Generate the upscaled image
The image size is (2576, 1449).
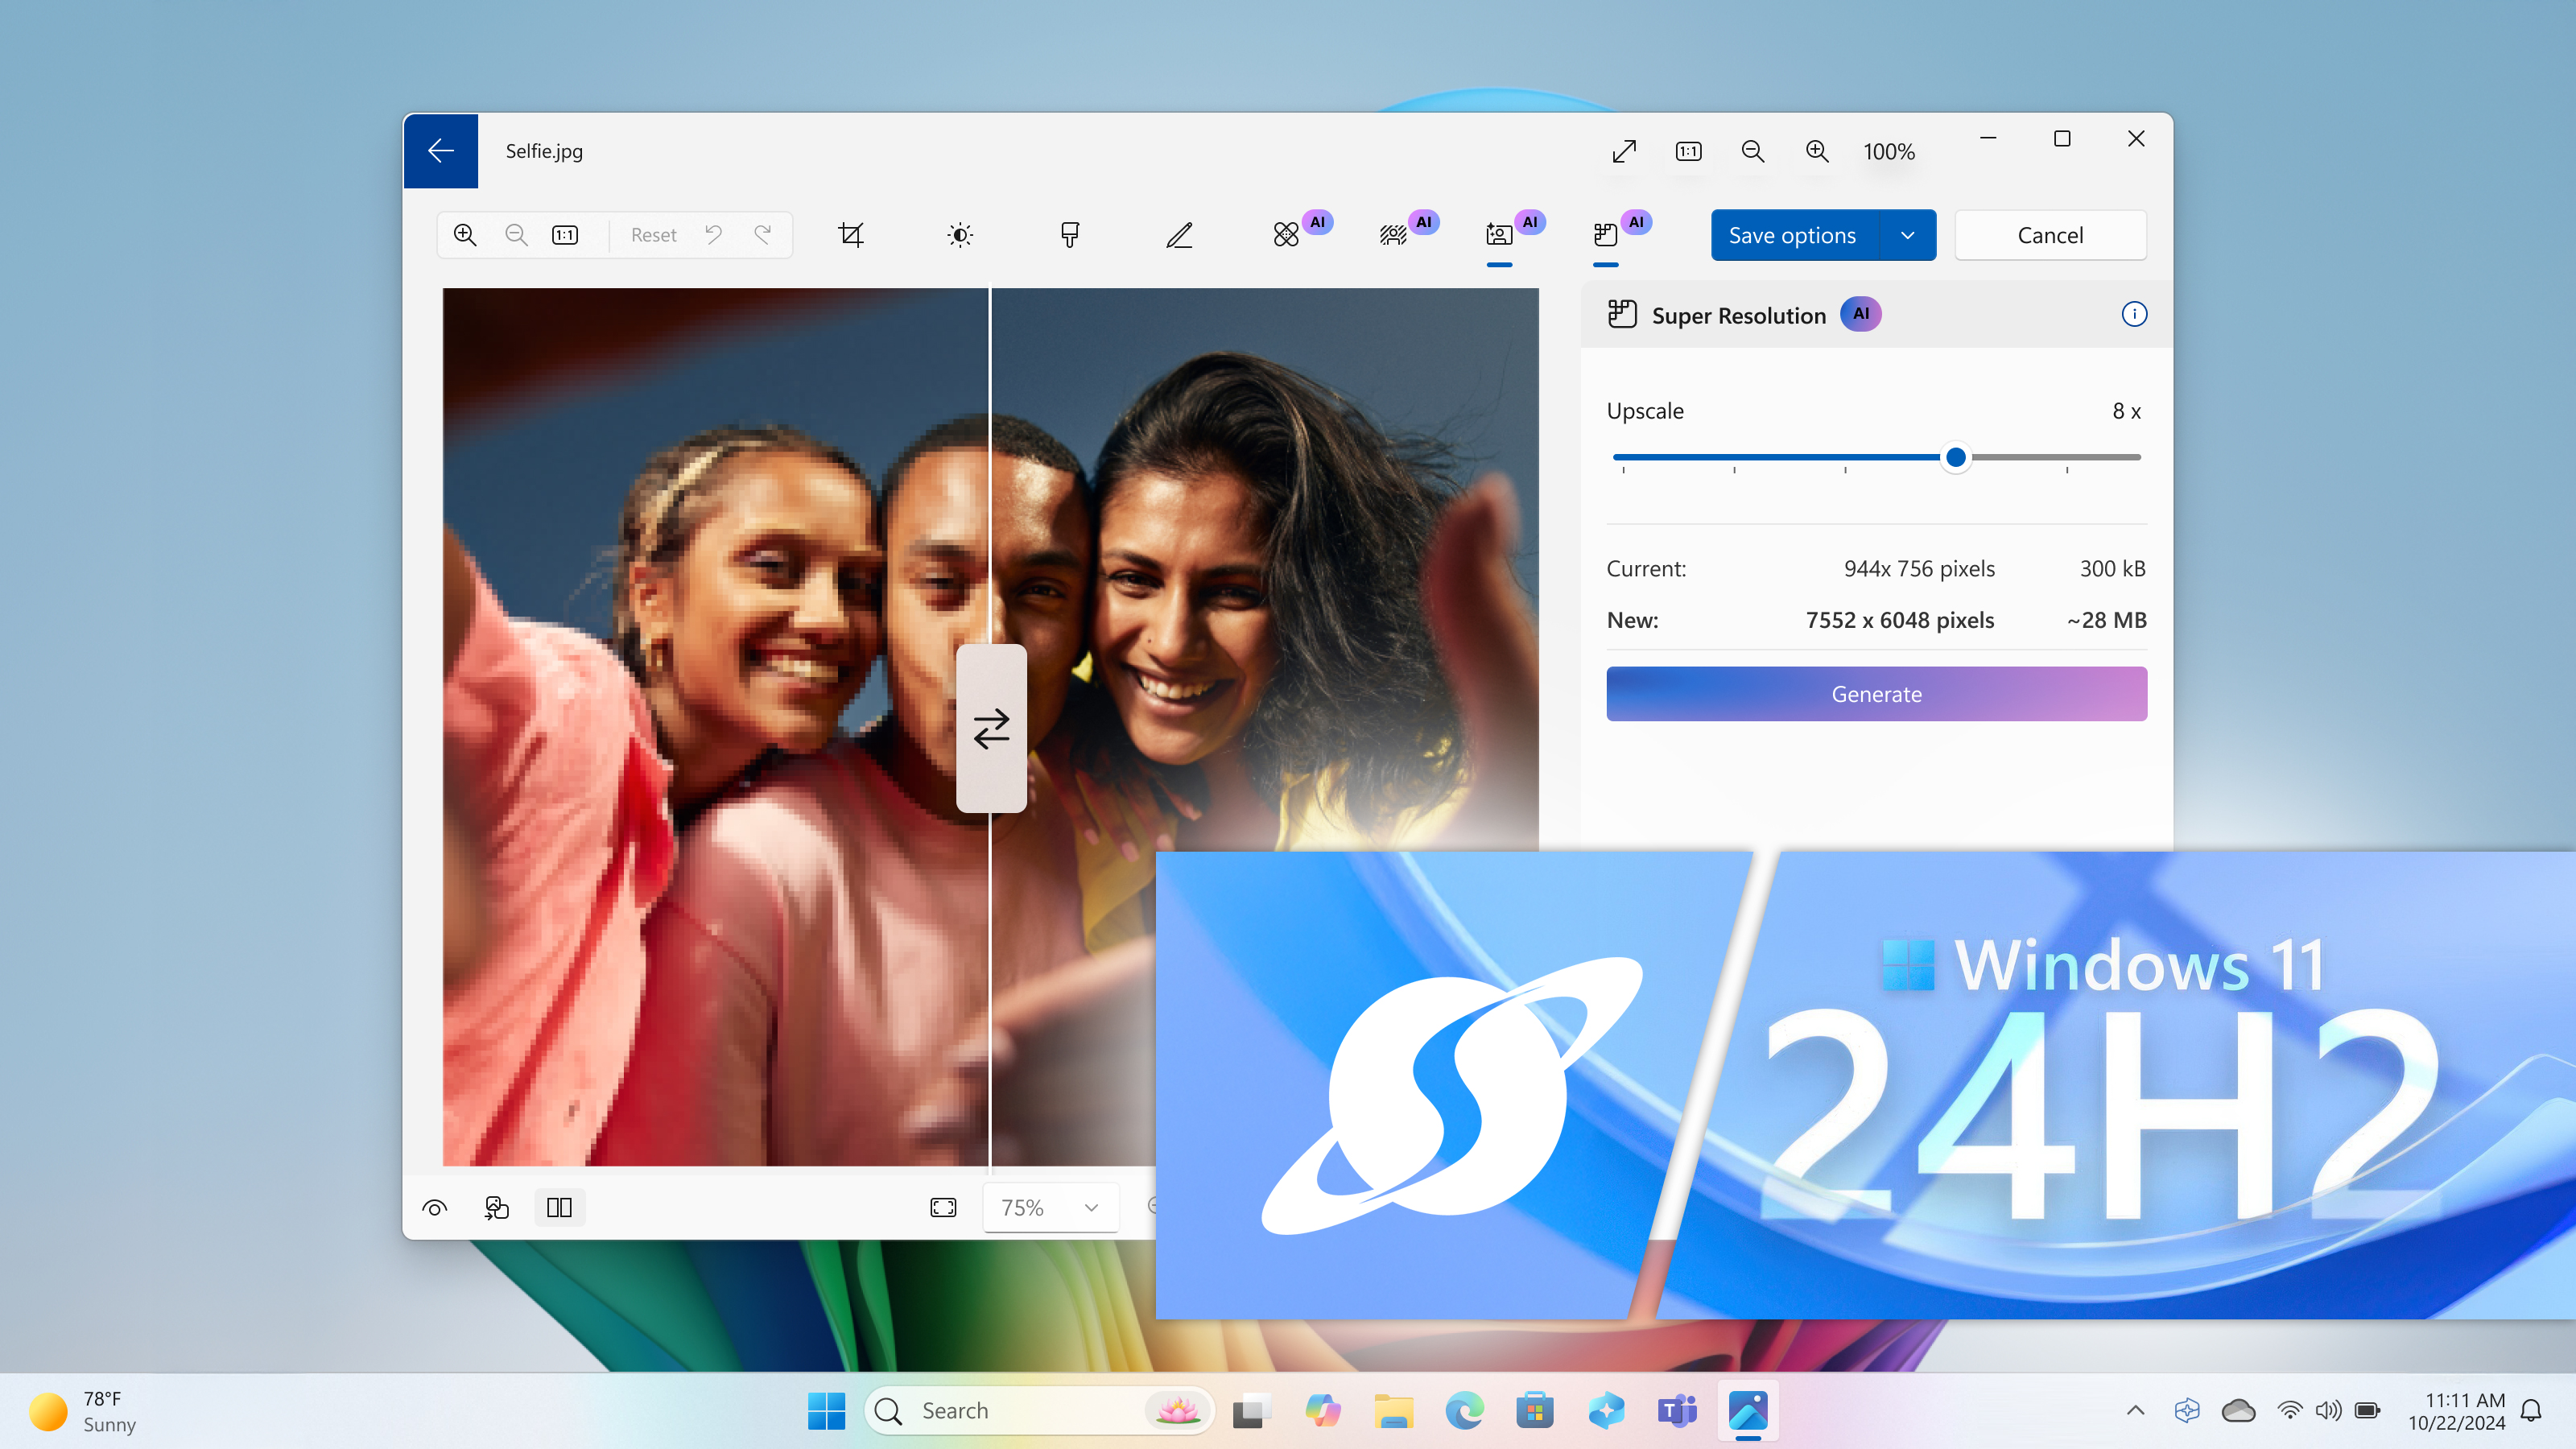[x=1876, y=694]
